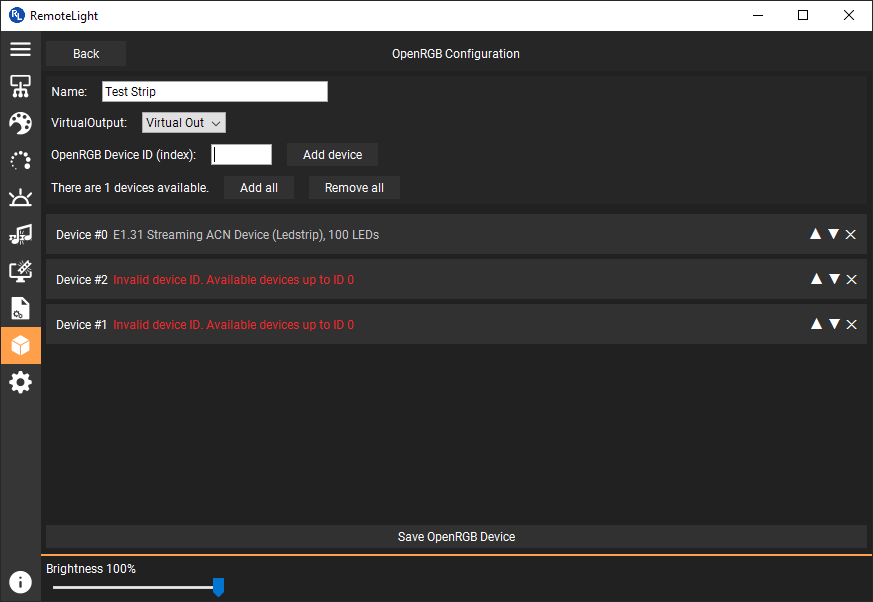Screen dimensions: 873x602
Task: Move Device #1 down
Action: point(835,324)
